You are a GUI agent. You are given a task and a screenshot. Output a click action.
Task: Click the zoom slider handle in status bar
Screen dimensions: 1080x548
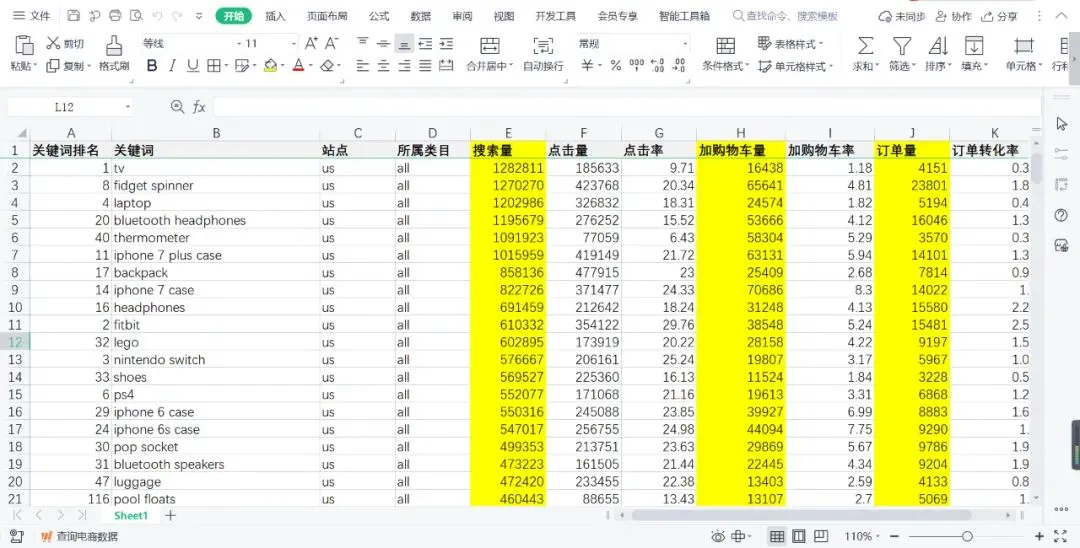click(967, 536)
